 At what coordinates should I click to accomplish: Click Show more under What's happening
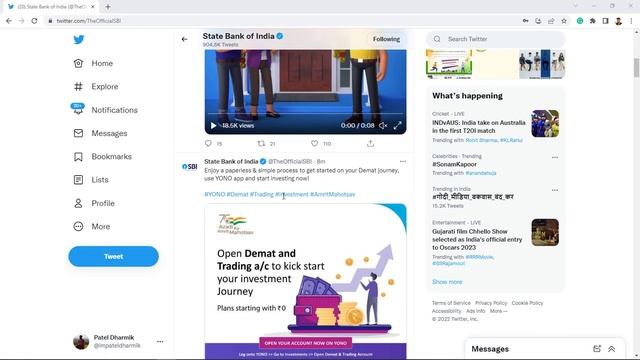(x=447, y=282)
